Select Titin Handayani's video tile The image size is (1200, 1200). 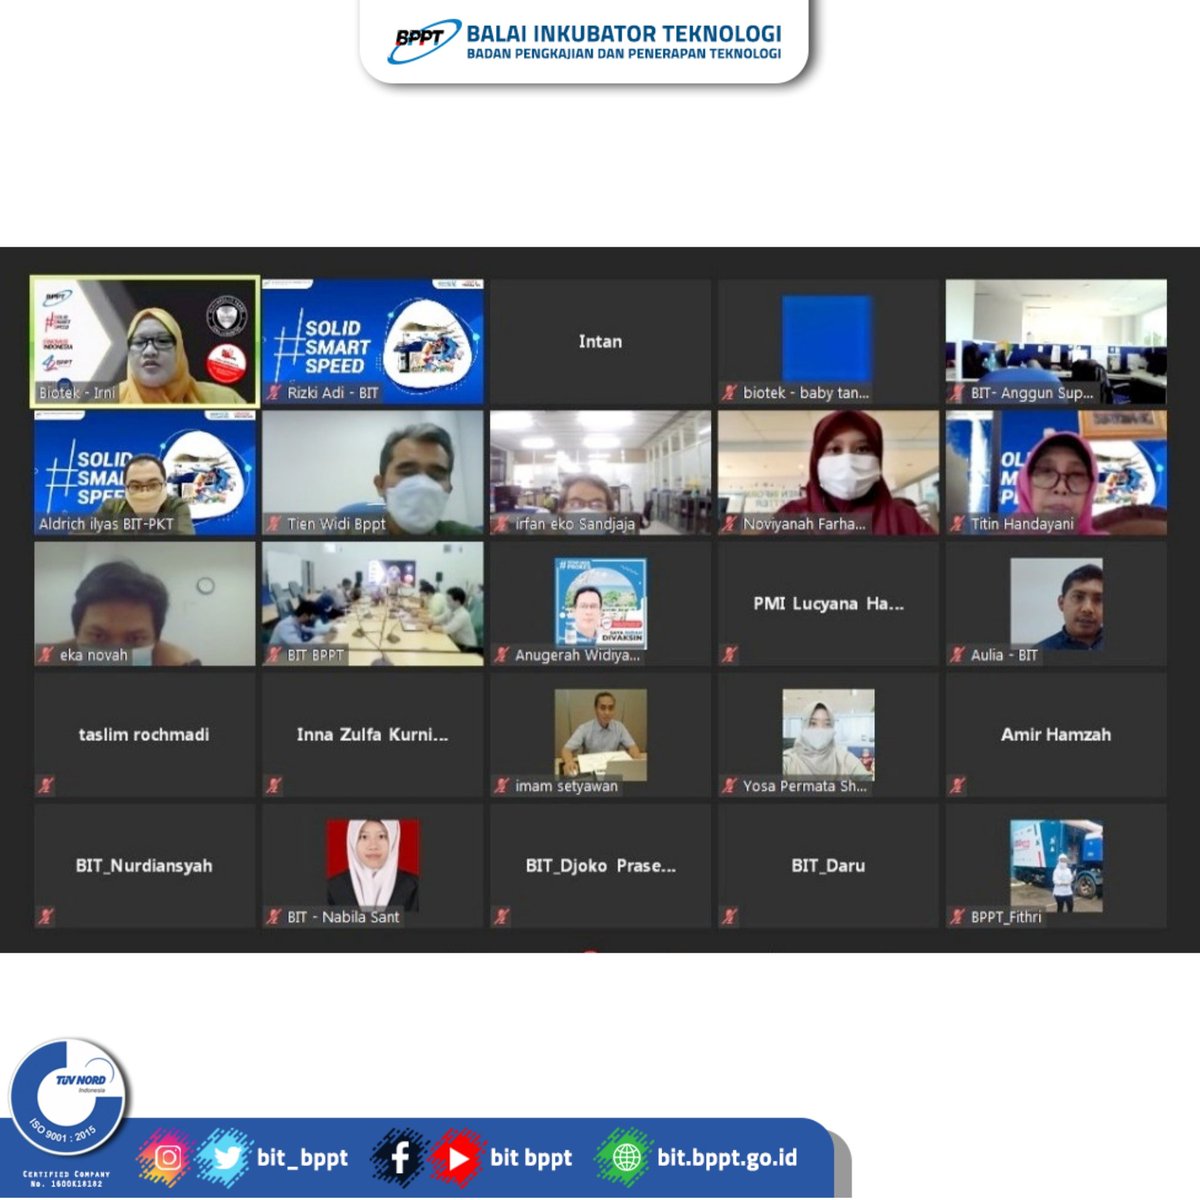tap(1055, 472)
